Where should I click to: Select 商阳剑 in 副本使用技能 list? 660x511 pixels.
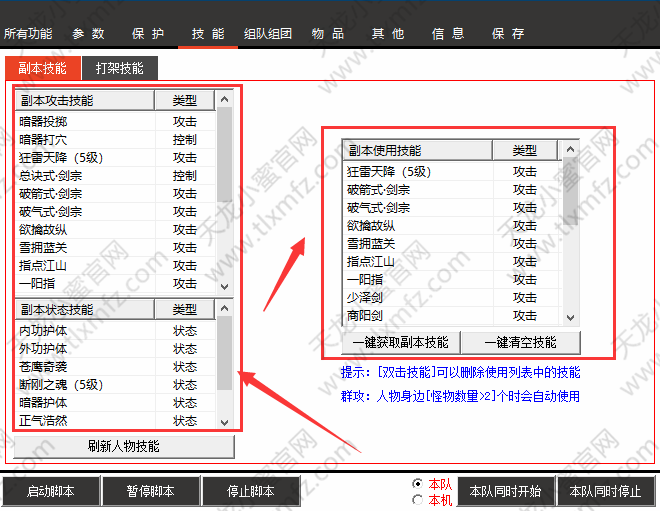pos(452,316)
